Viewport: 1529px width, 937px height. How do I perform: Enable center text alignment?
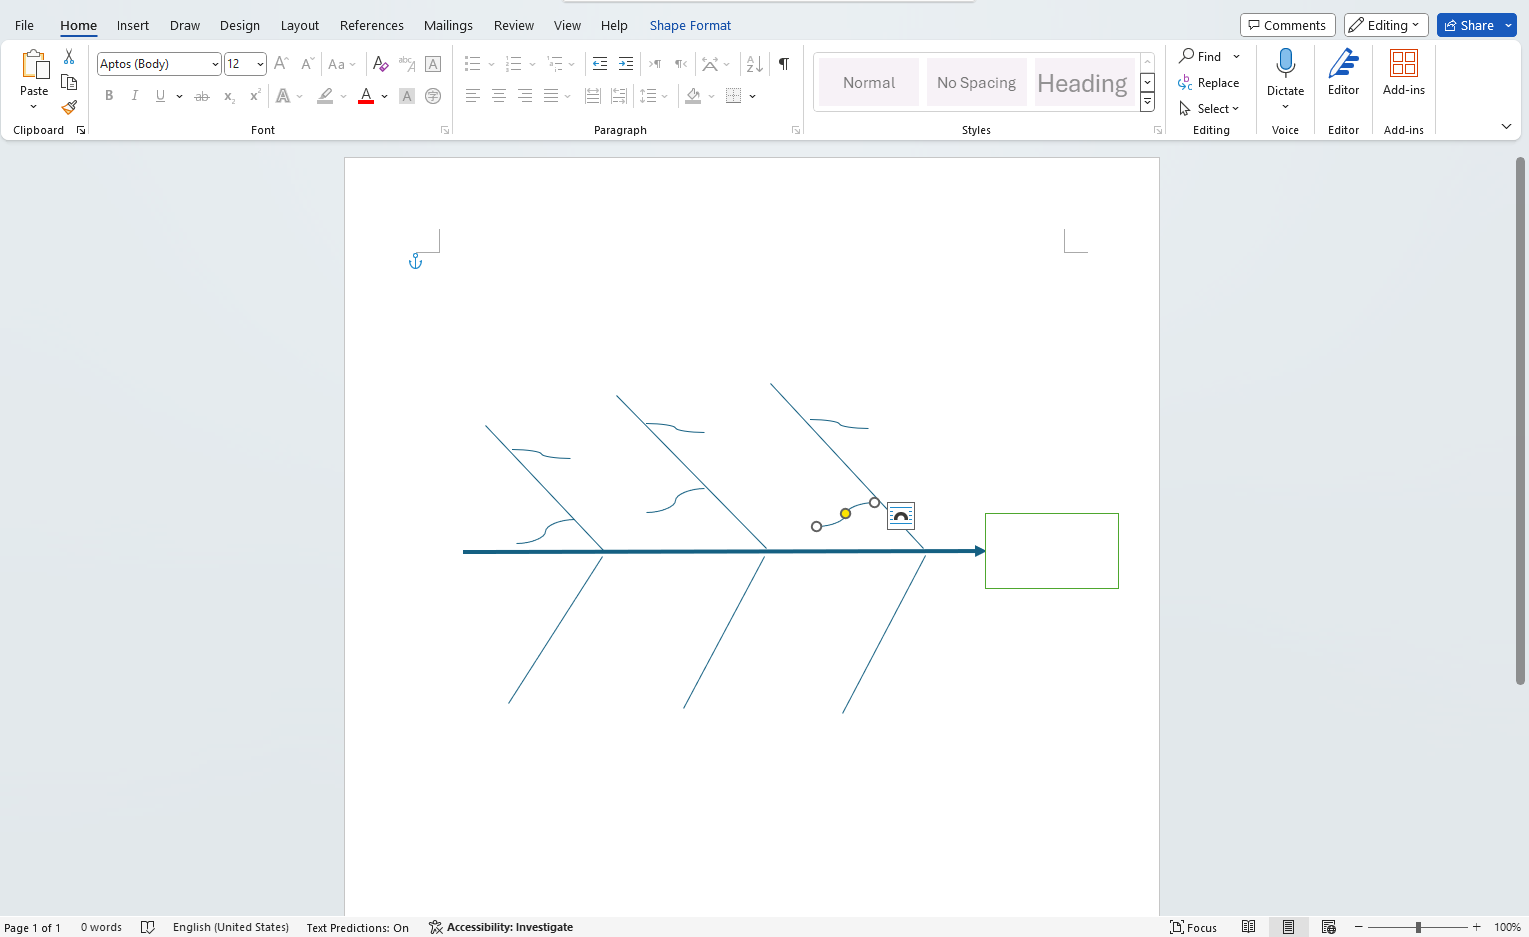click(498, 95)
